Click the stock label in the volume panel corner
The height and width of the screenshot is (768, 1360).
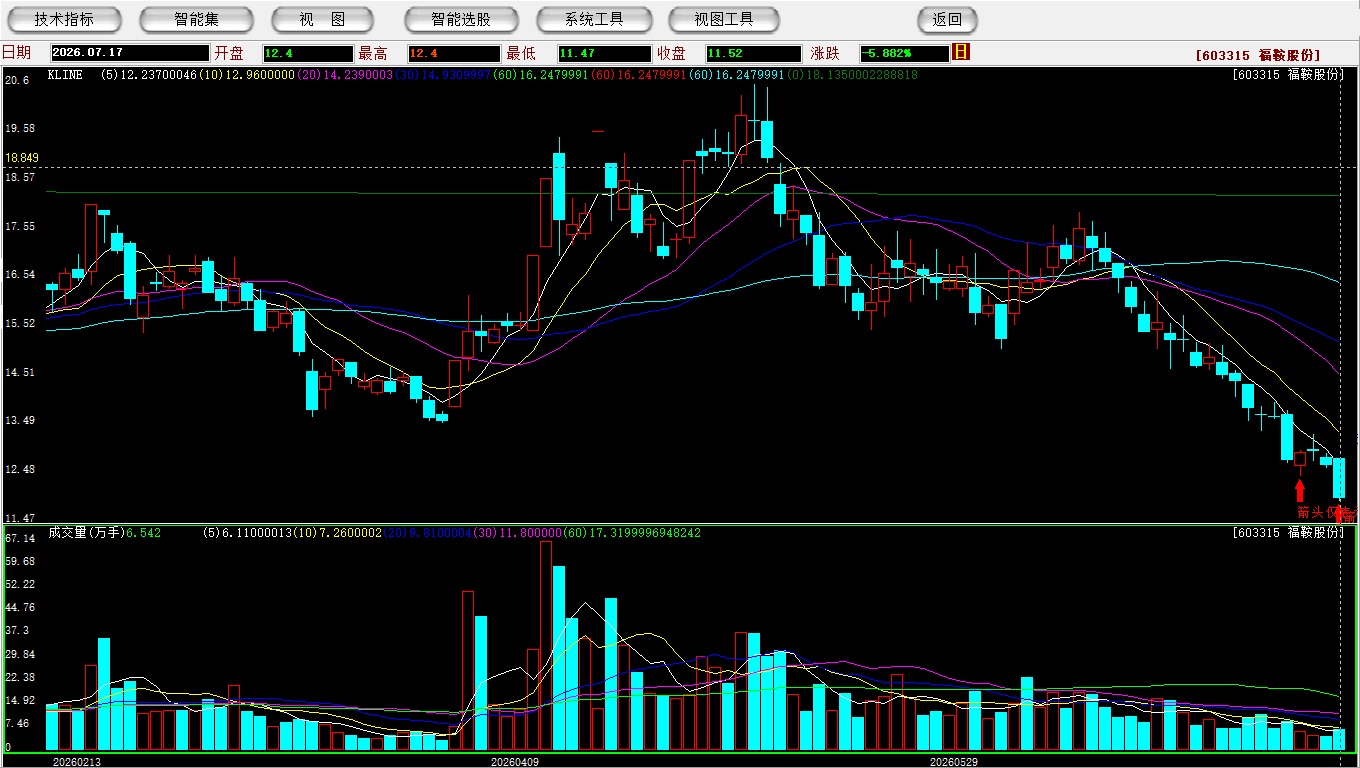point(1288,533)
